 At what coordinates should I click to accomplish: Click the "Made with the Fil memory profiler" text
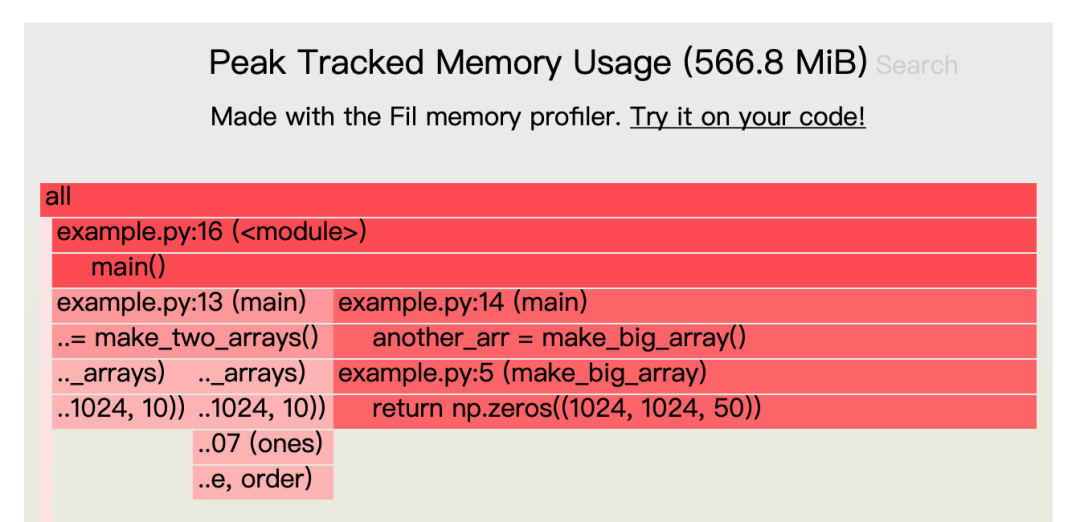click(x=415, y=117)
